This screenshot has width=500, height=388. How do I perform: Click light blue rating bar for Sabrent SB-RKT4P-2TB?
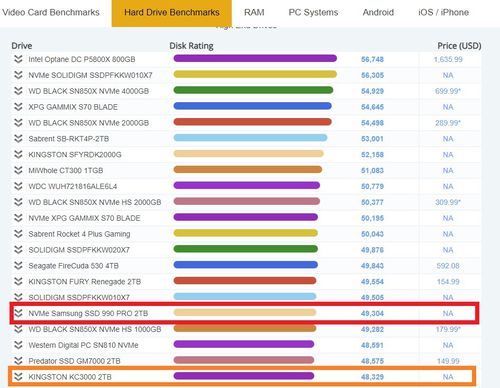(250, 138)
